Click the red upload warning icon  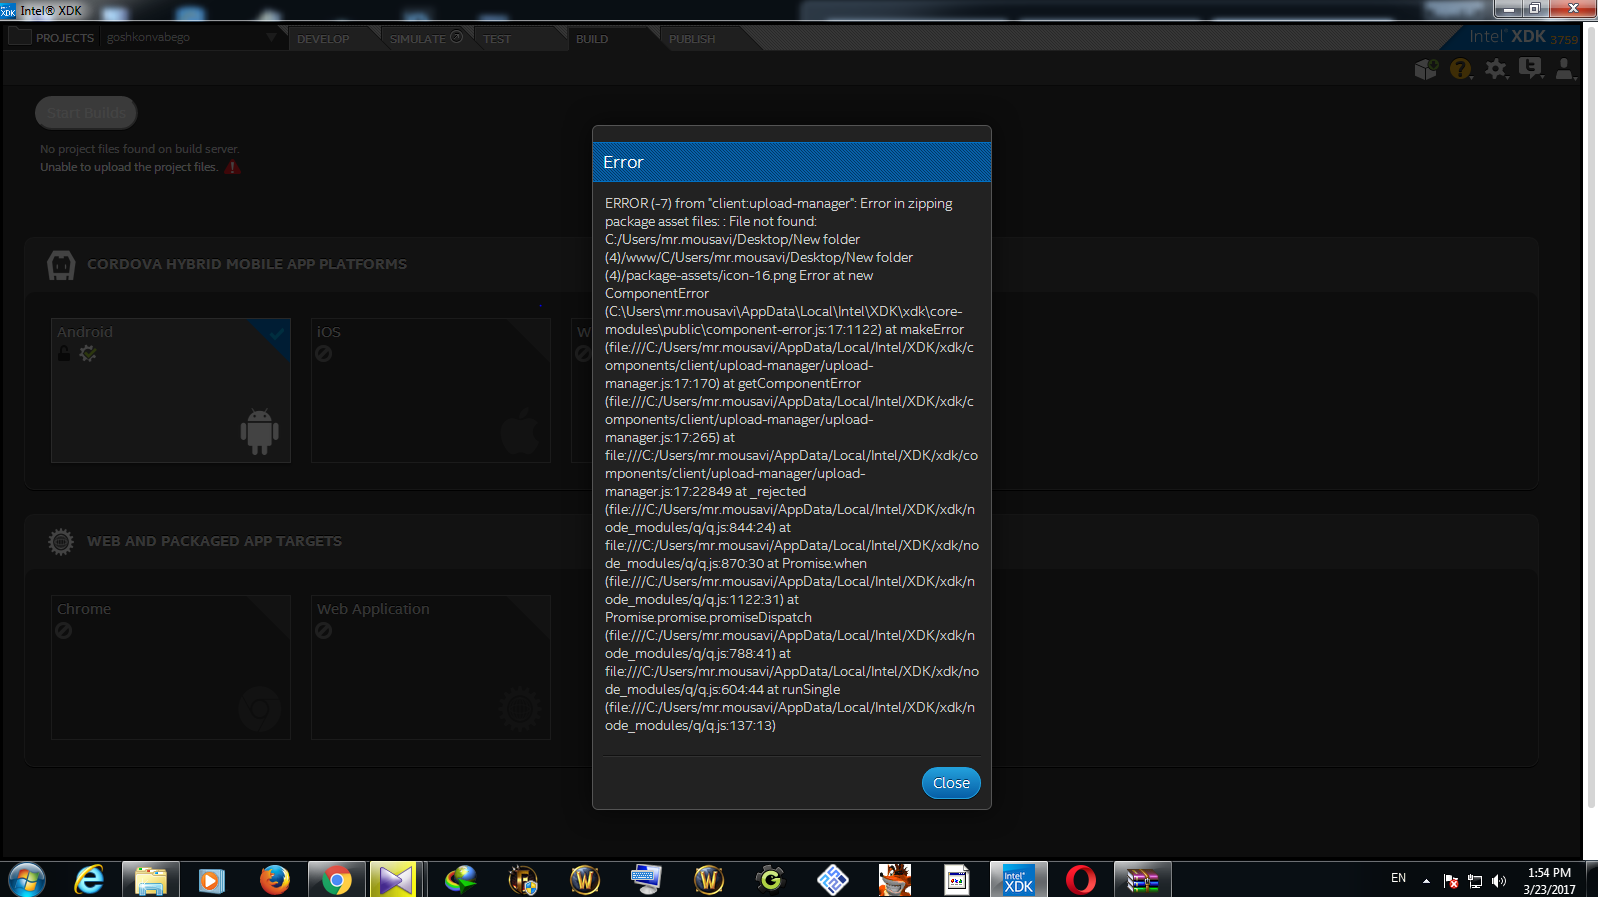(233, 167)
